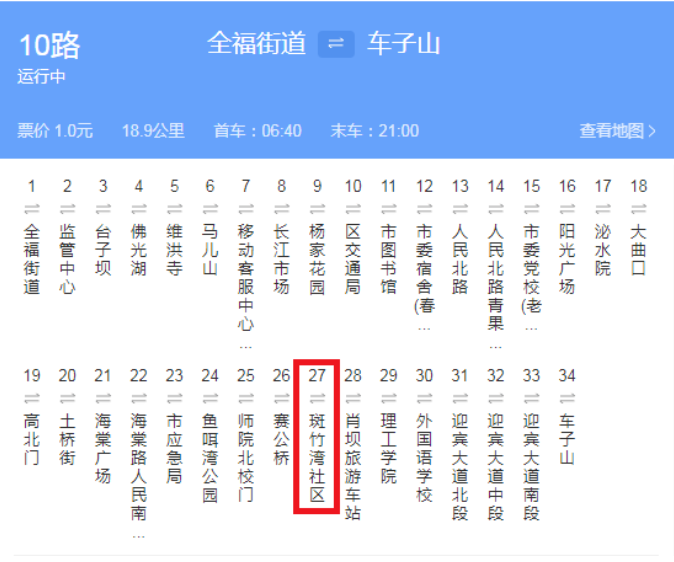The width and height of the screenshot is (674, 562).
Task: Select stop 32 迎宾大道中段
Action: point(496,467)
